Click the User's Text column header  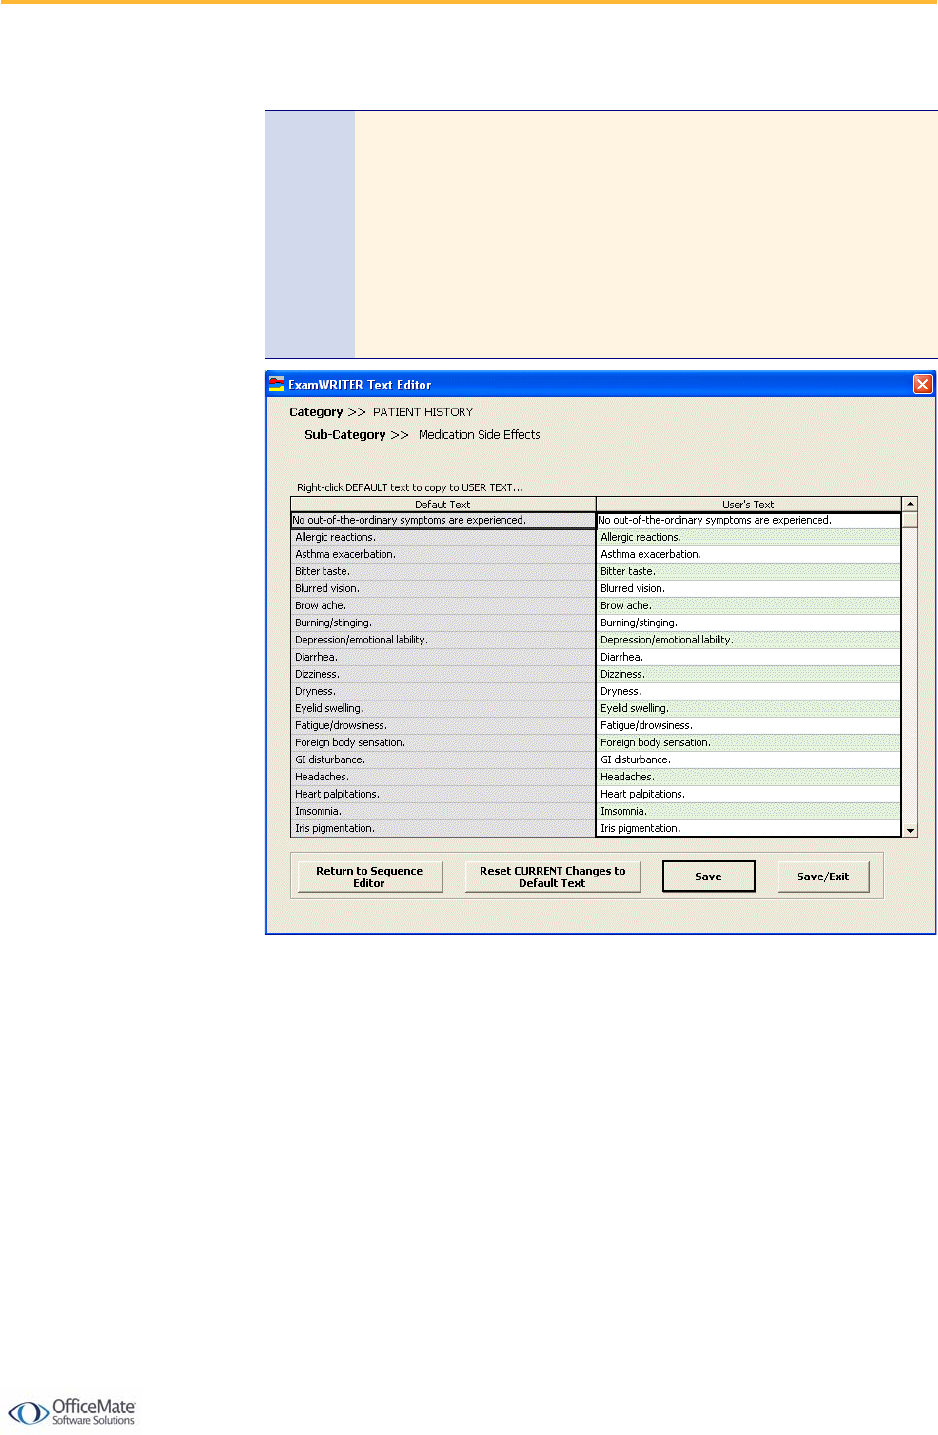(748, 505)
